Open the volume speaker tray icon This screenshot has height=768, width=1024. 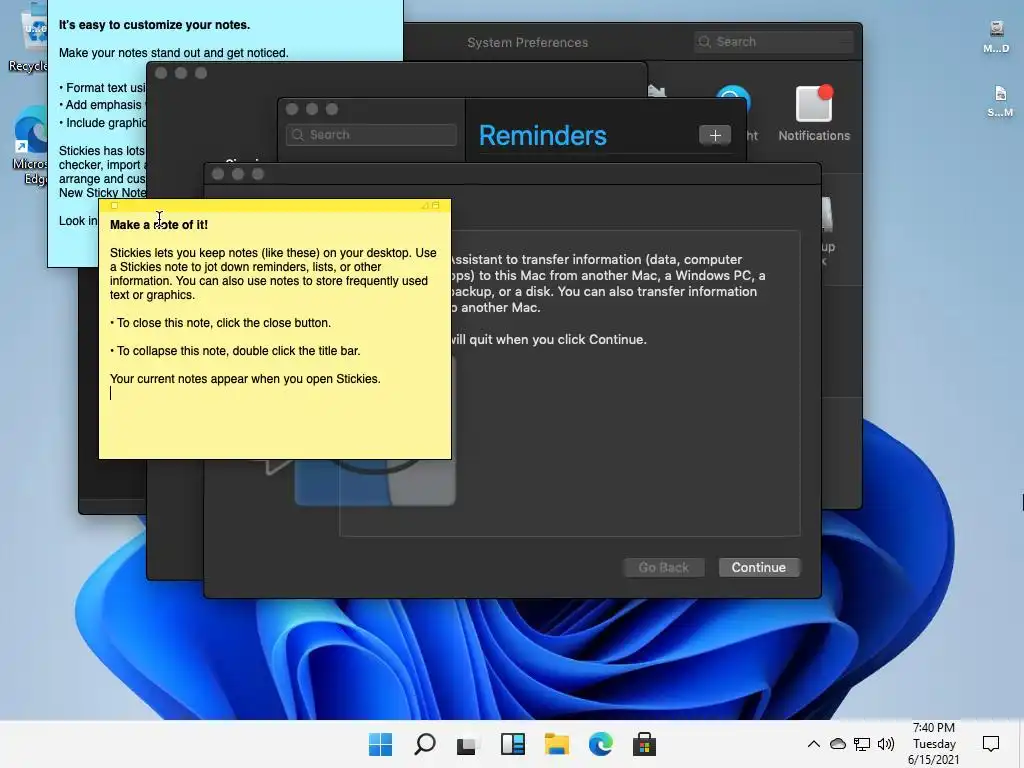click(886, 744)
